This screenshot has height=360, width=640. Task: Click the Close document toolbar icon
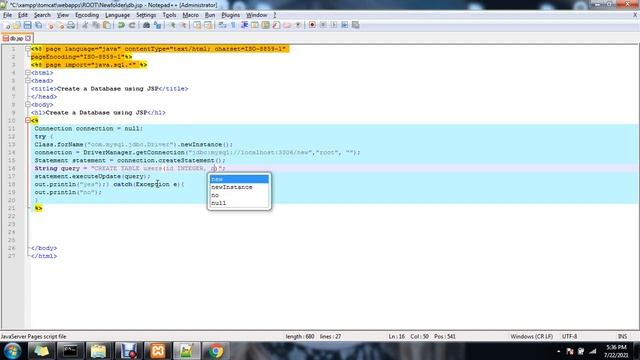click(x=51, y=25)
